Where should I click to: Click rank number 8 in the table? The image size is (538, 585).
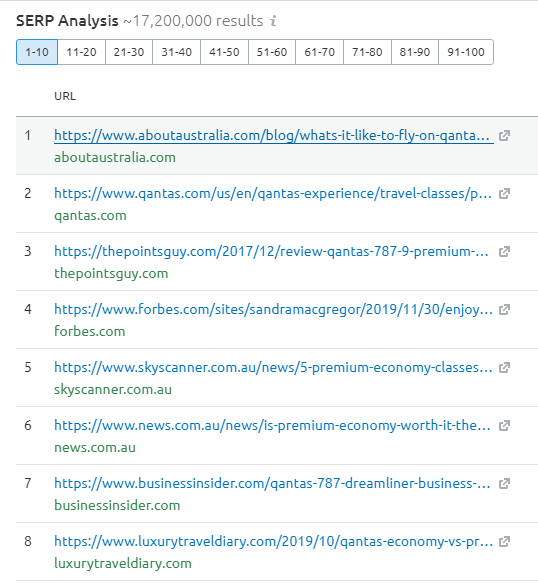(x=28, y=541)
